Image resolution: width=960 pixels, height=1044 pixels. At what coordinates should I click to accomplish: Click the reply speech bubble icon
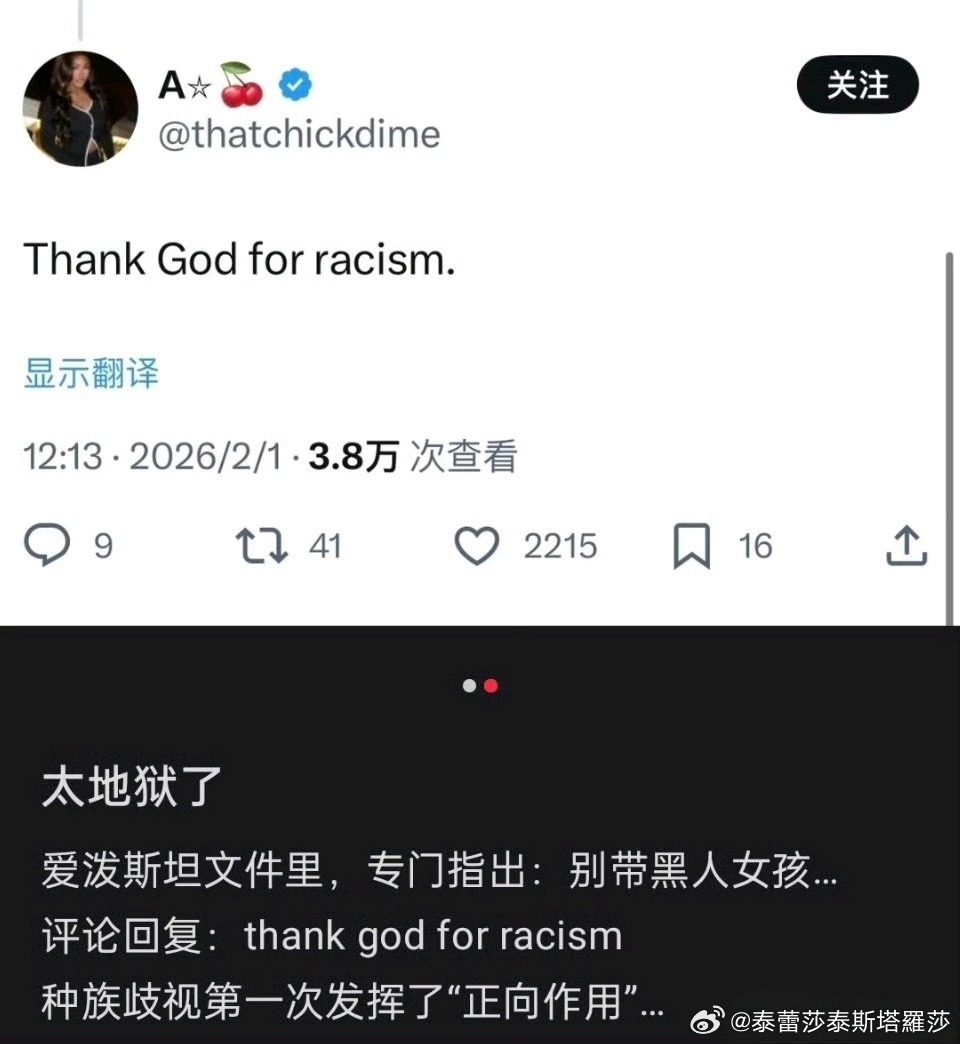click(x=47, y=545)
